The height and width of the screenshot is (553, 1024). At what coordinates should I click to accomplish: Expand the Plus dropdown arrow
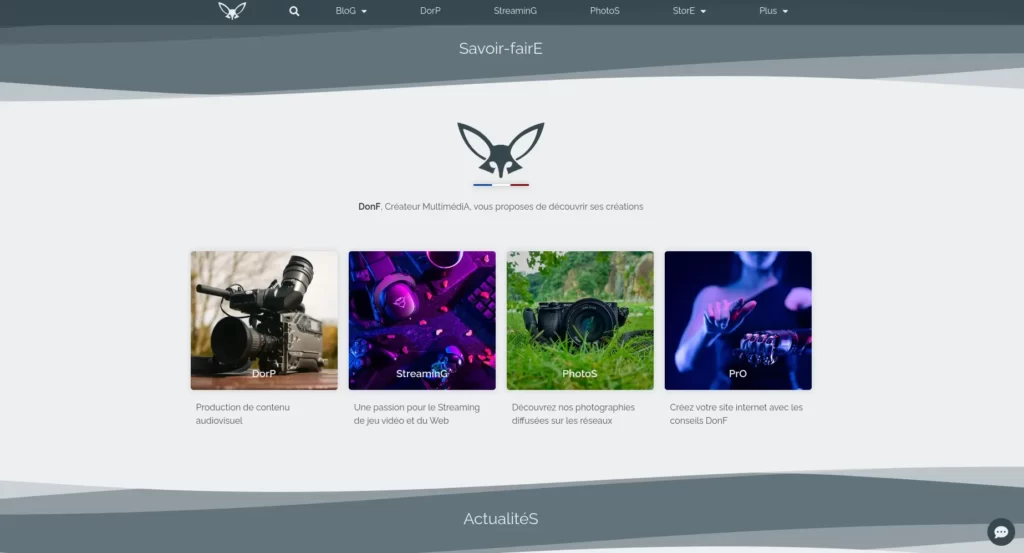coord(785,12)
